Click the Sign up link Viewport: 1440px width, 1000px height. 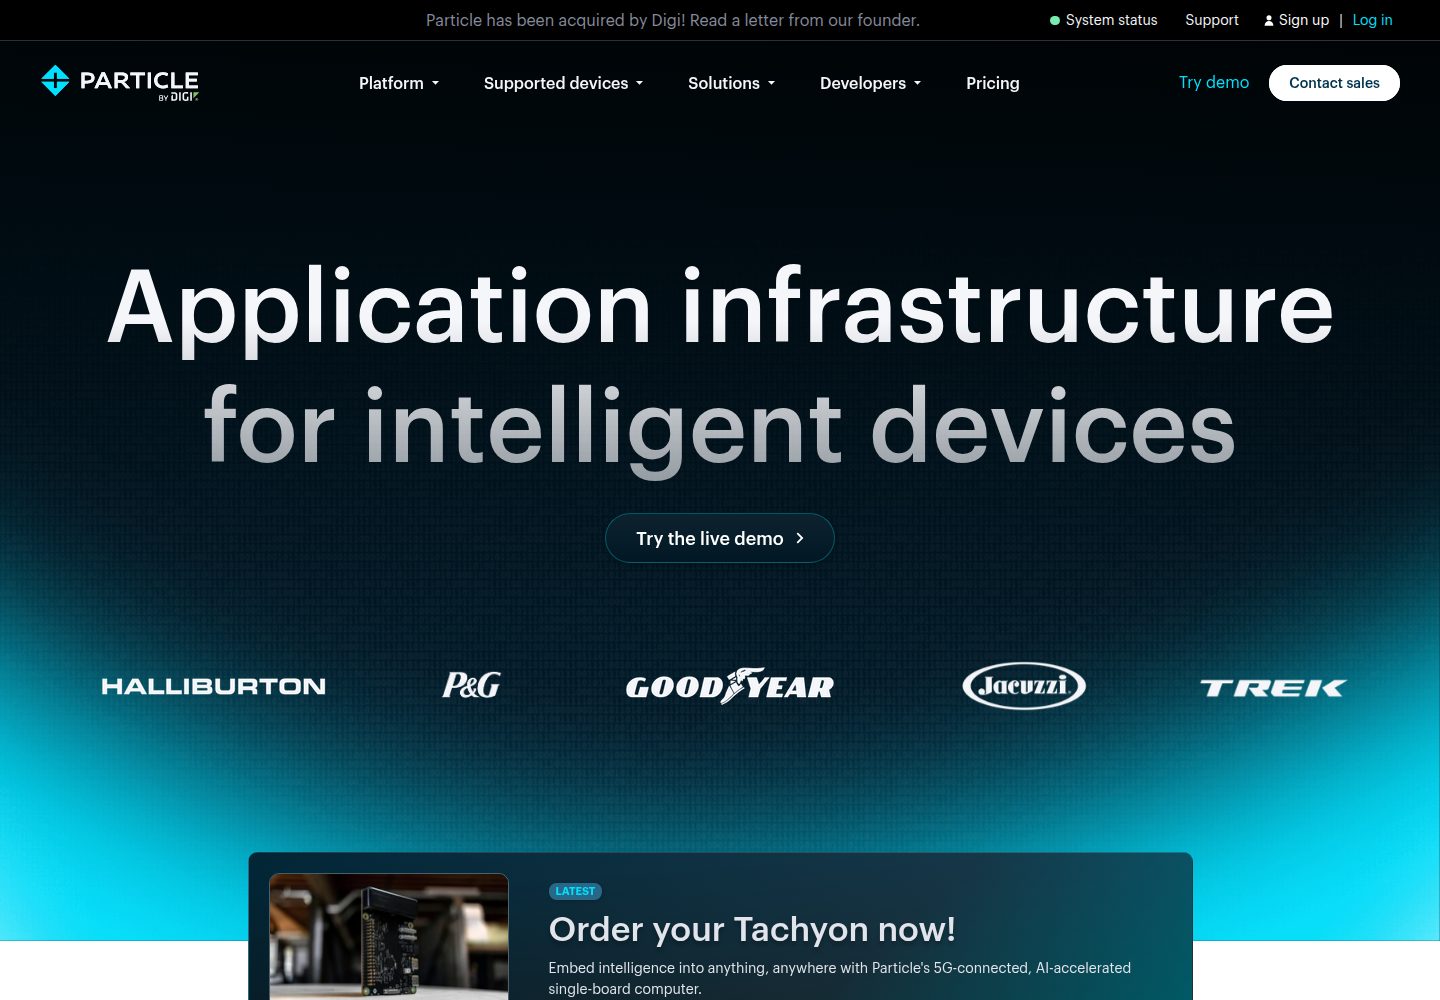point(1304,20)
